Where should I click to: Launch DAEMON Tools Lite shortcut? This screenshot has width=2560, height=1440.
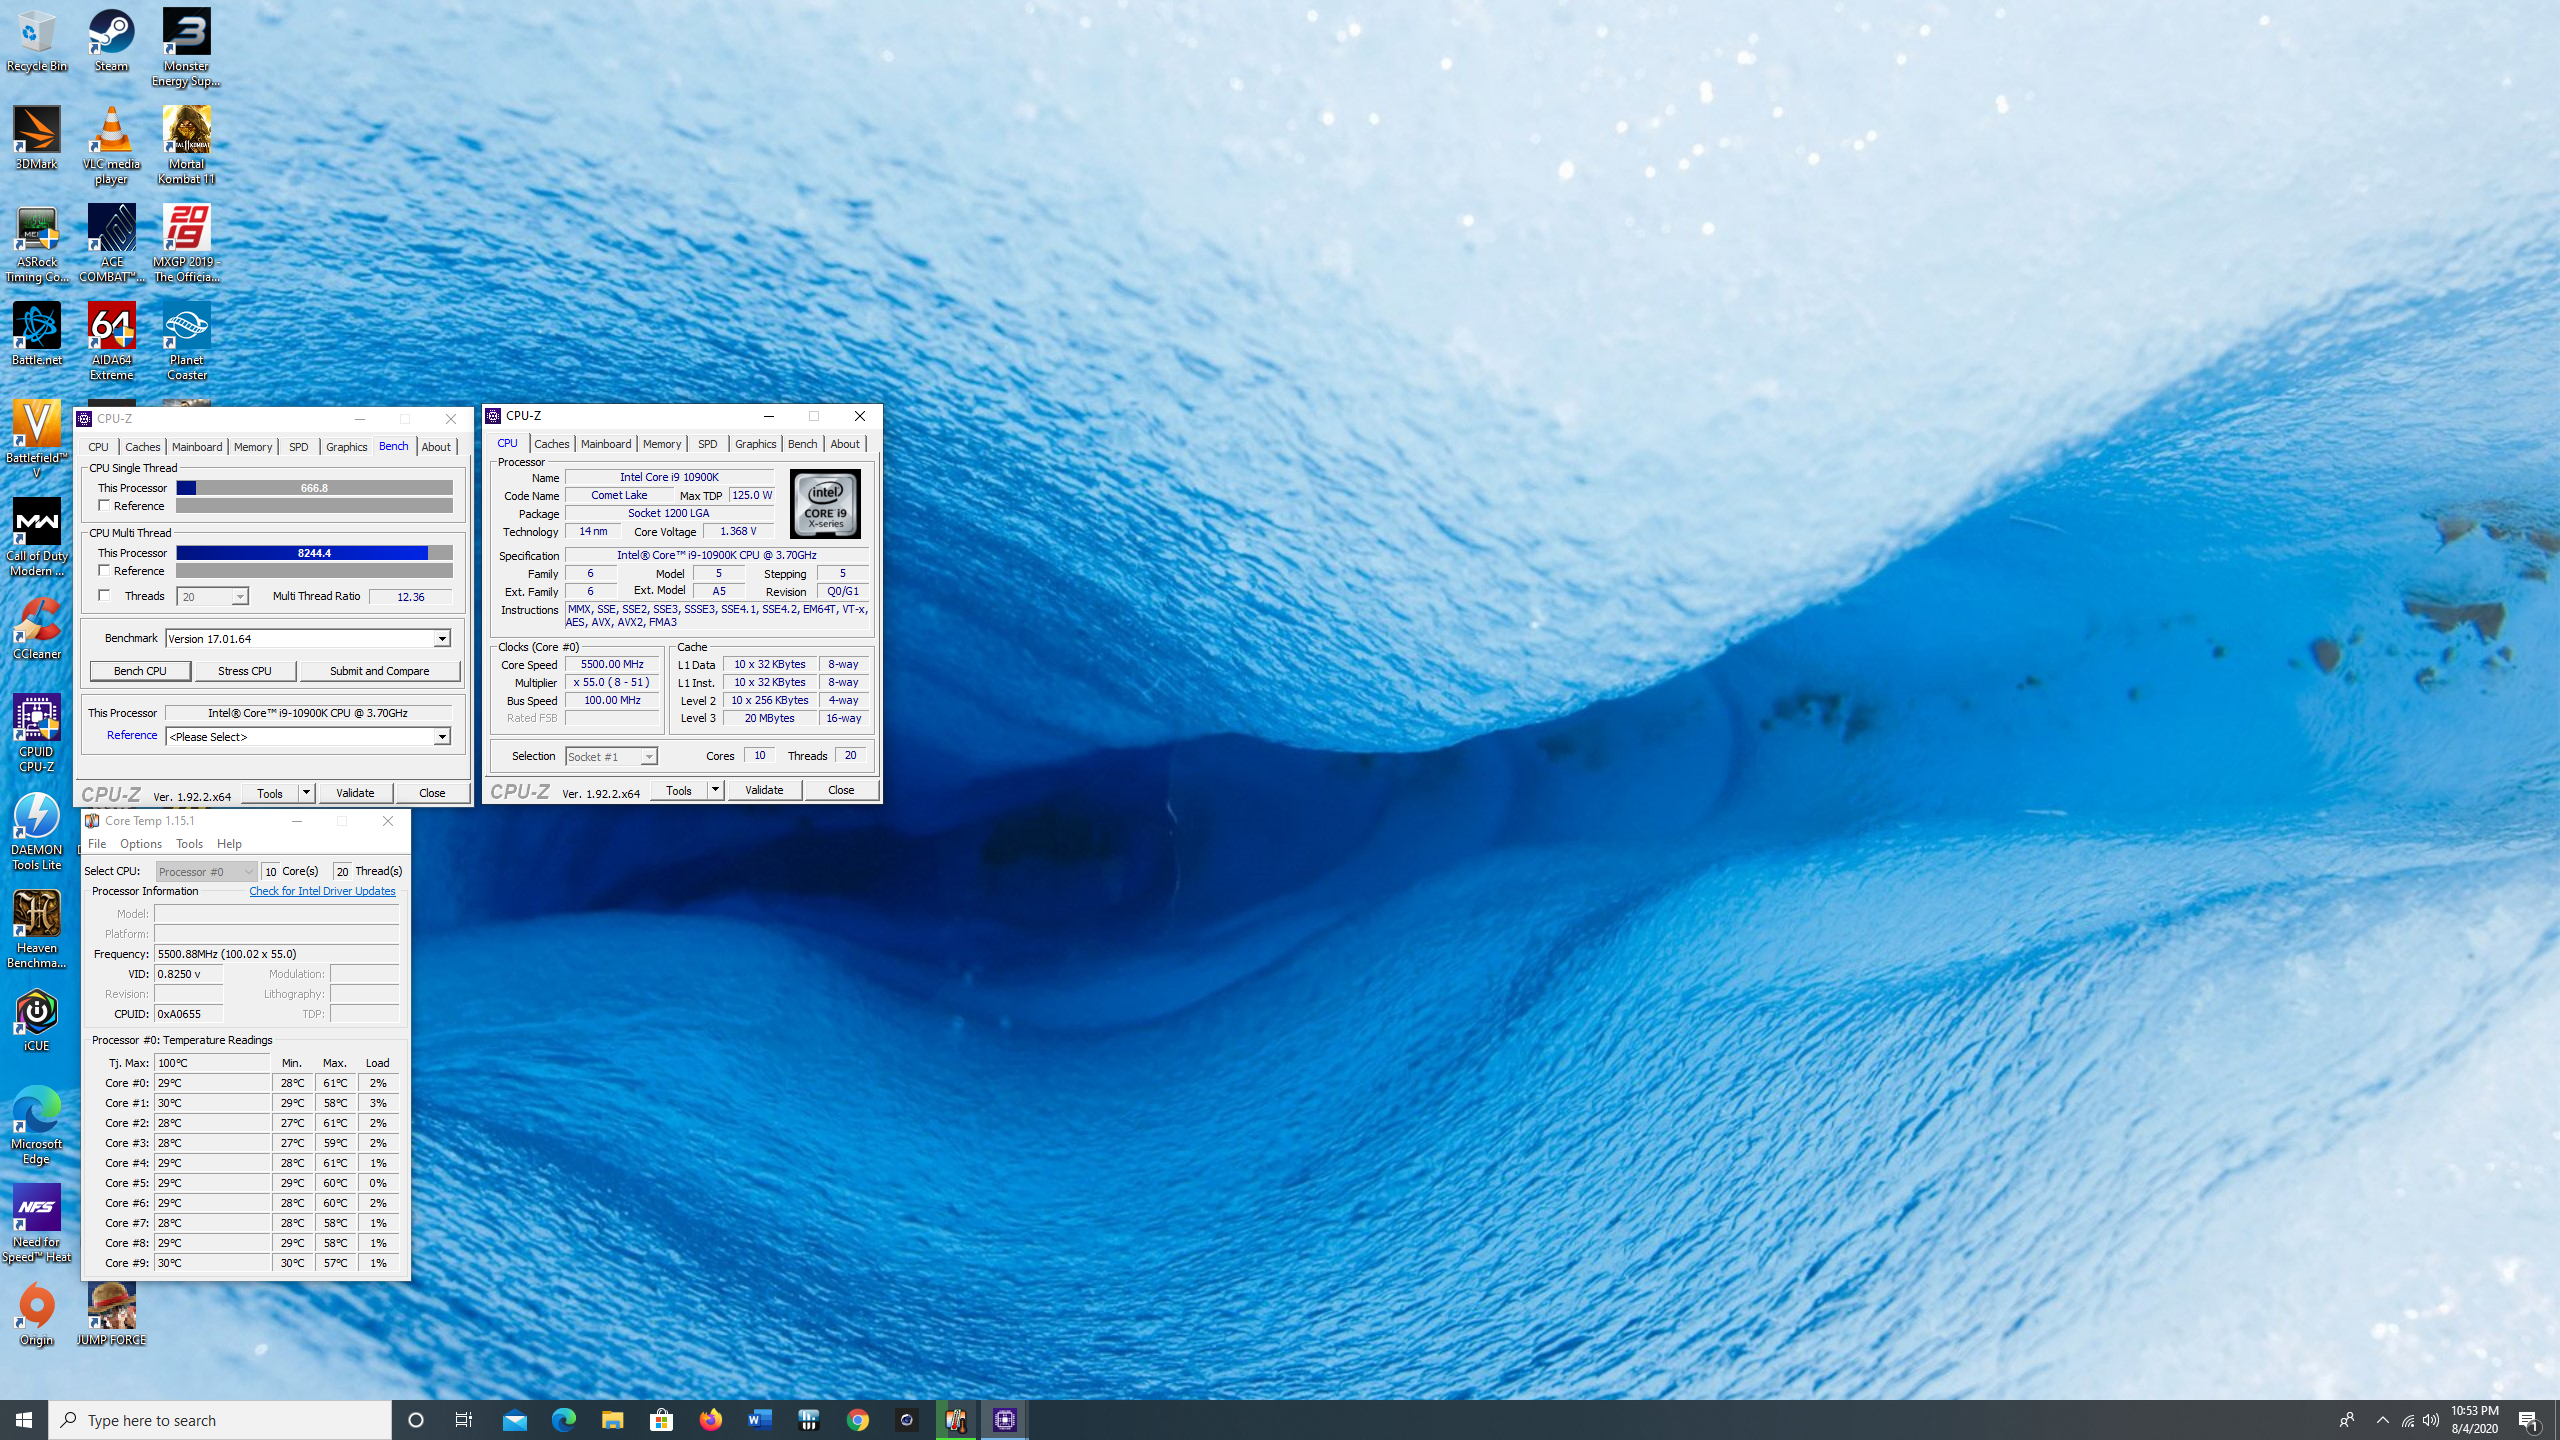click(37, 832)
